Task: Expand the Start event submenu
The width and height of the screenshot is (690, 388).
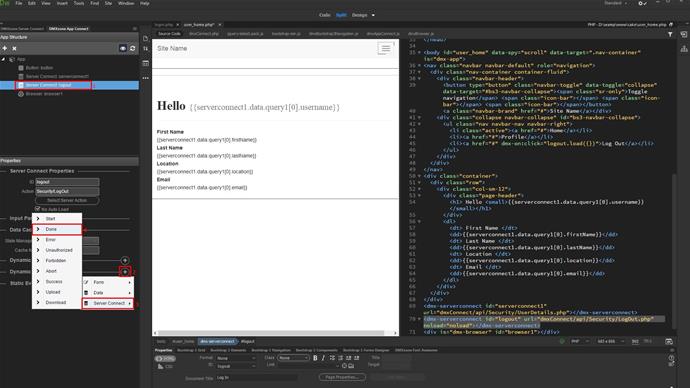Action: tap(57, 219)
